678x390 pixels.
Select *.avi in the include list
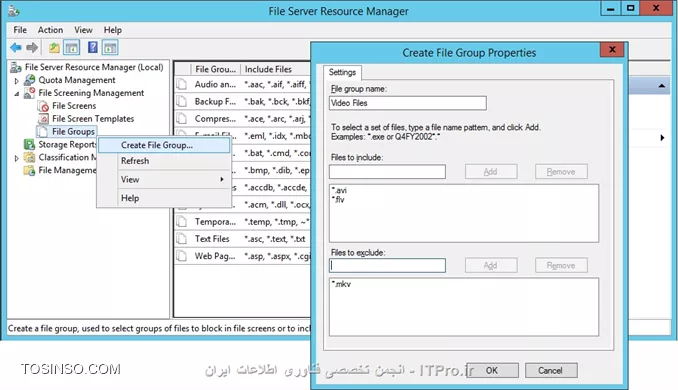(x=339, y=190)
